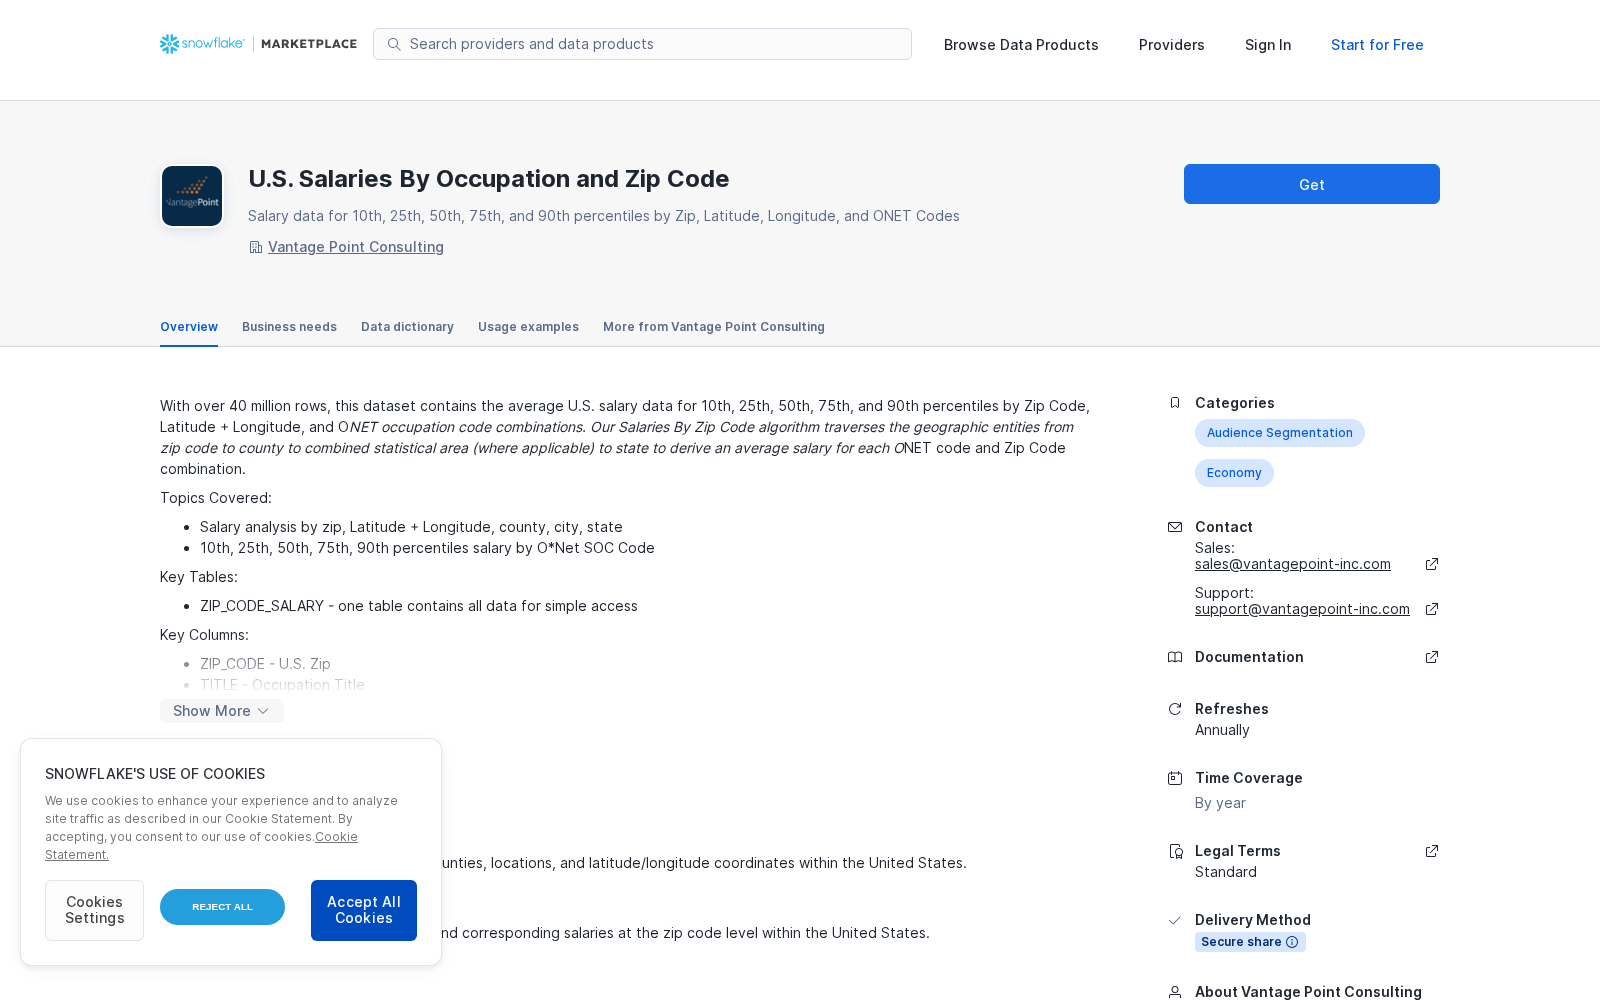This screenshot has width=1600, height=1000.
Task: Open the Legal Terms external link icon
Action: click(x=1432, y=851)
